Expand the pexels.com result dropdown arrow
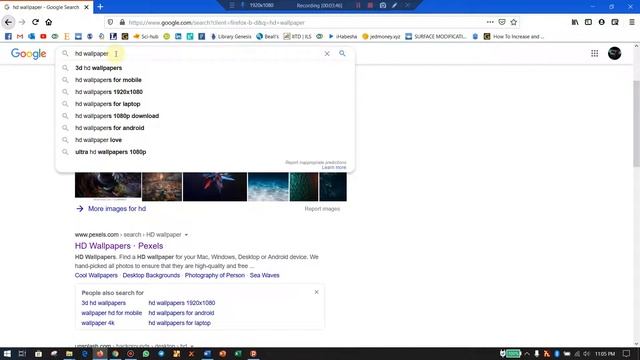The width and height of the screenshot is (640, 360). click(186, 235)
